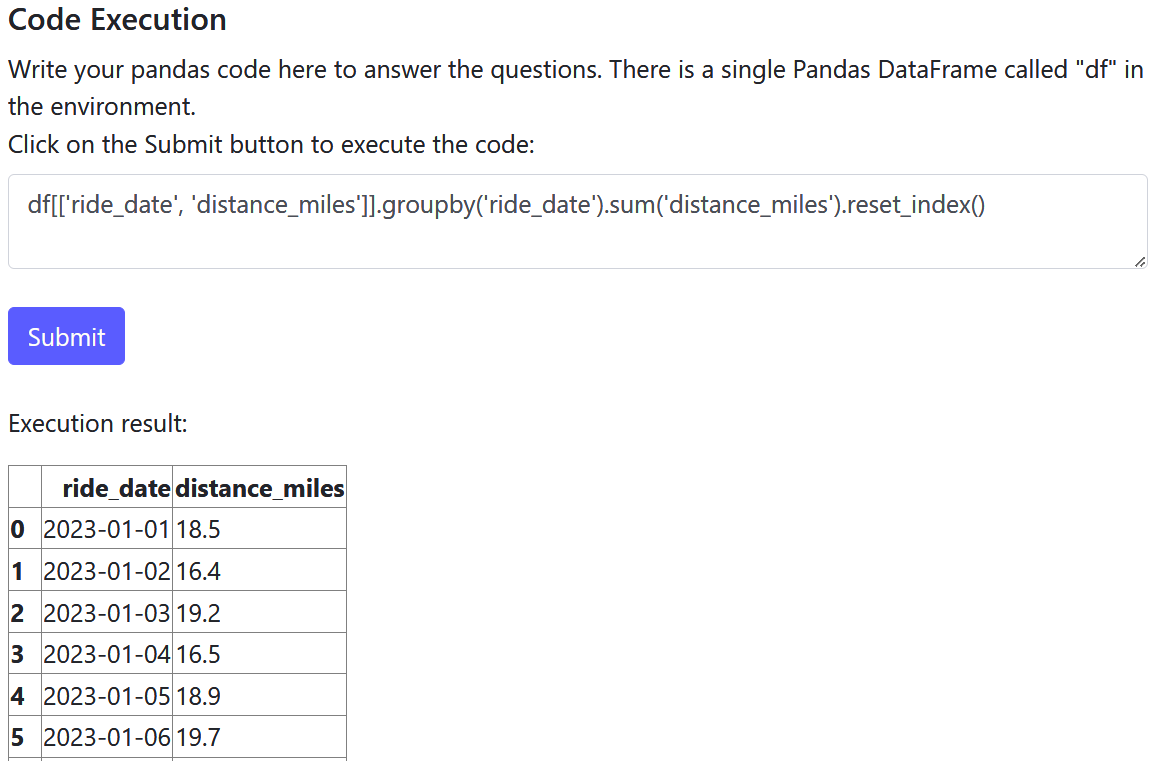Click the 19.2 distance value cell
This screenshot has height=761, width=1154.
click(x=259, y=612)
